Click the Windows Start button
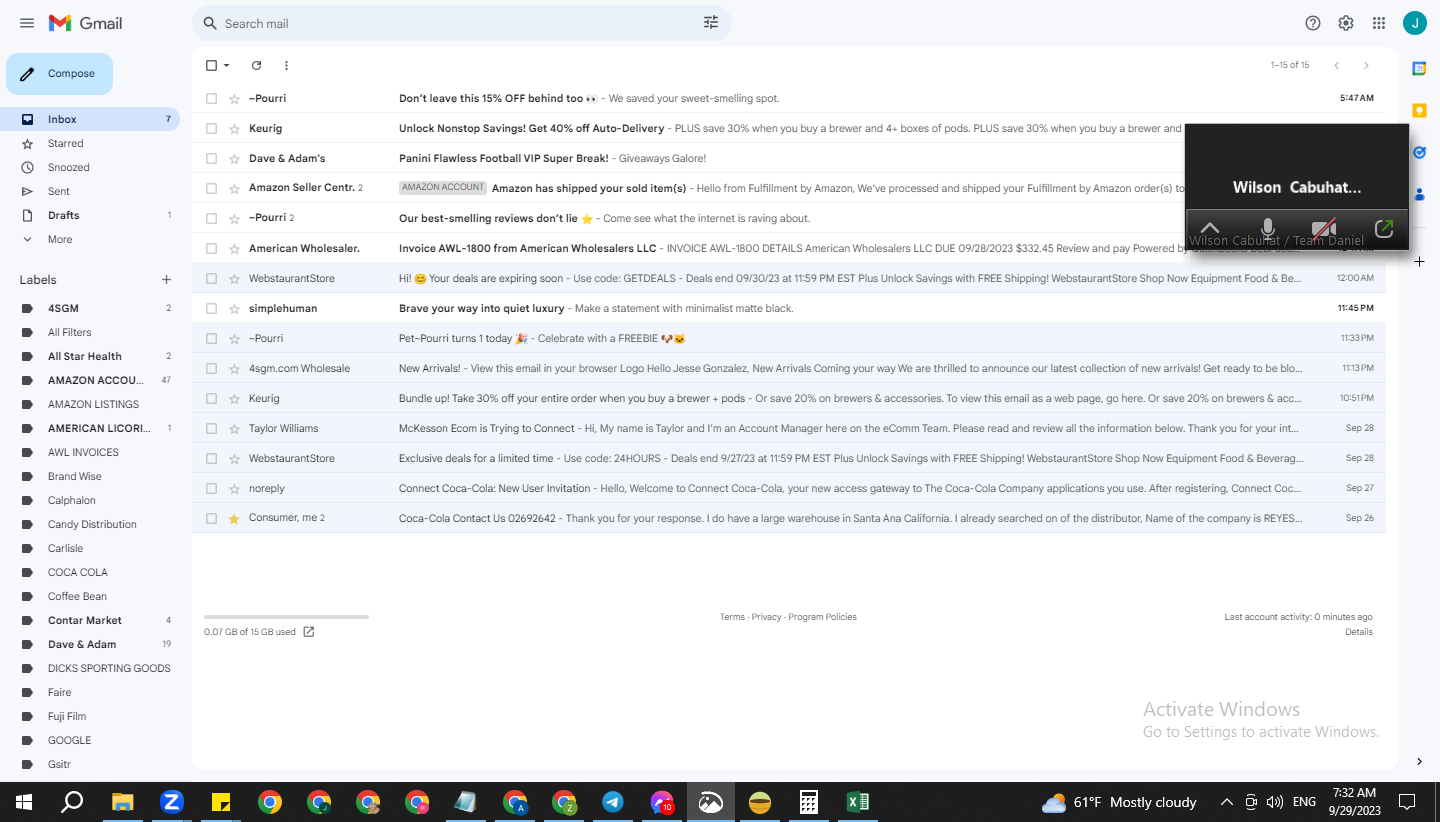Viewport: 1440px width, 822px height. pyautogui.click(x=24, y=802)
